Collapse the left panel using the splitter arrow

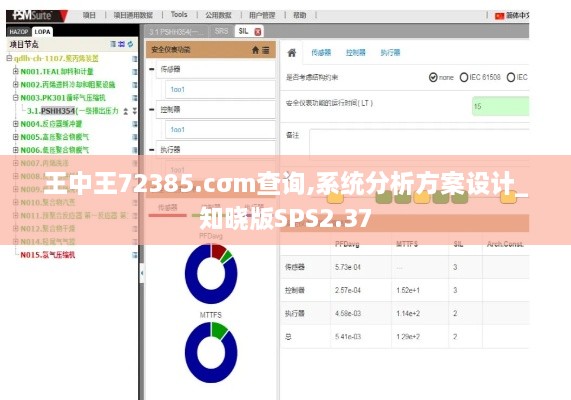pyautogui.click(x=142, y=273)
